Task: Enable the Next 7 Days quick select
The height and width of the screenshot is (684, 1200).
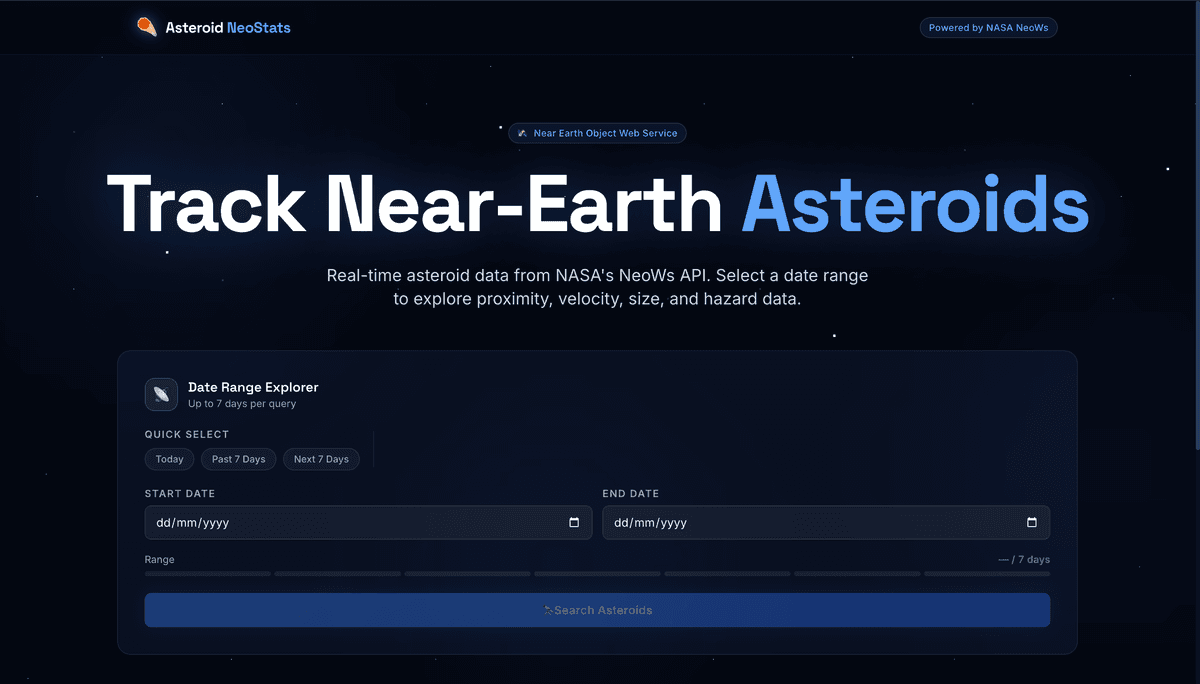Action: (321, 459)
